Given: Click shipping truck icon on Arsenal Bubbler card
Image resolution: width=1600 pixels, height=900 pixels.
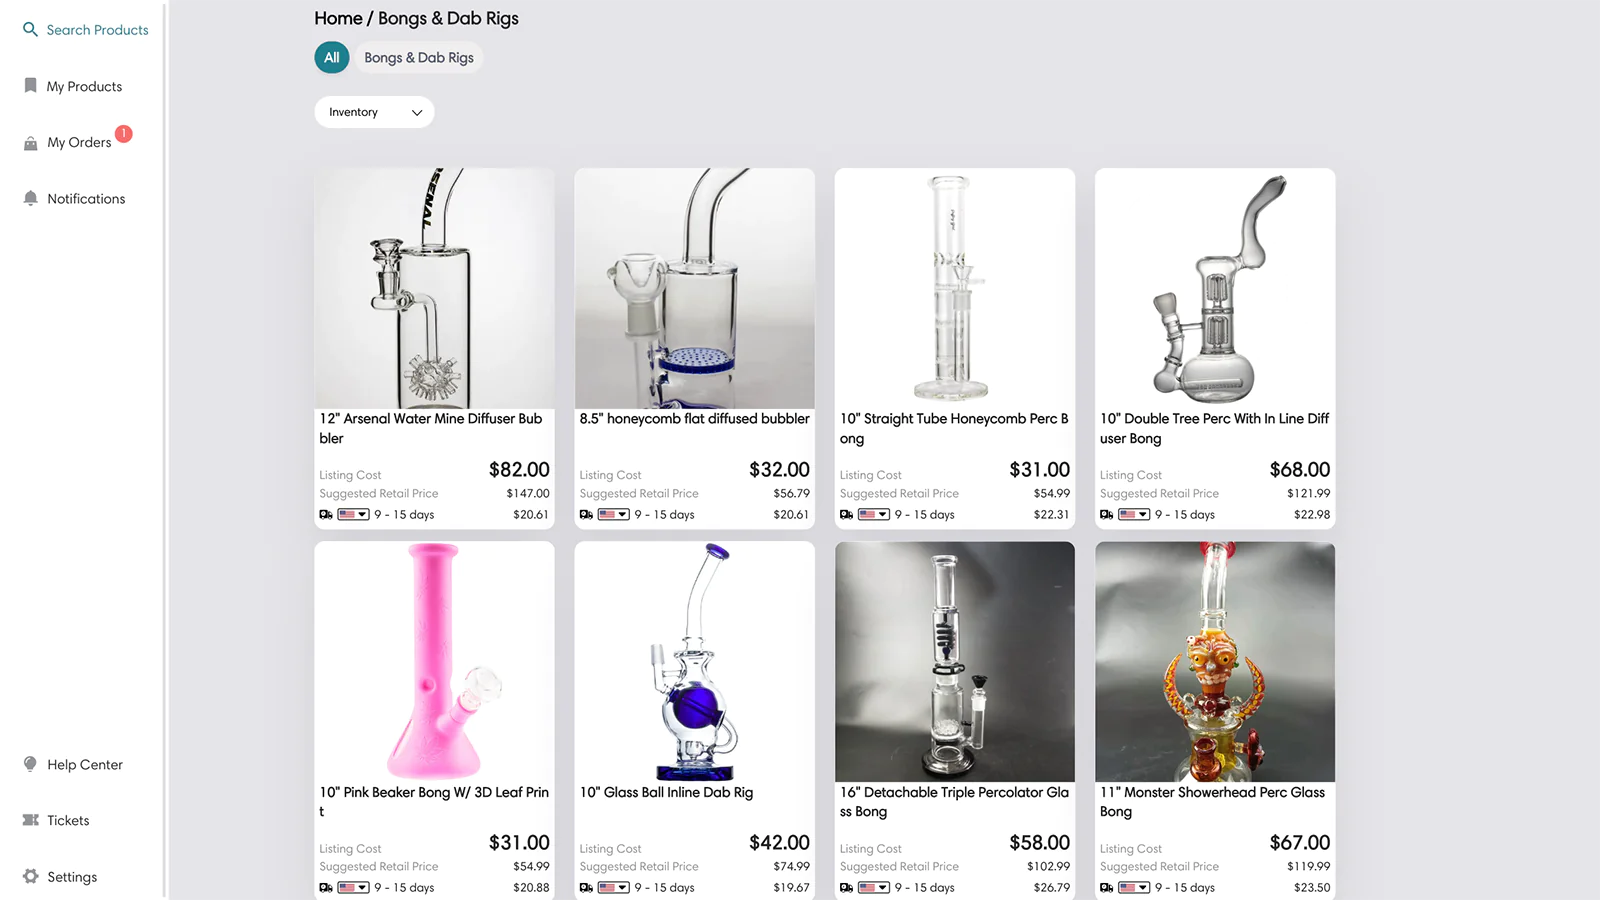Looking at the screenshot, I should coord(326,514).
